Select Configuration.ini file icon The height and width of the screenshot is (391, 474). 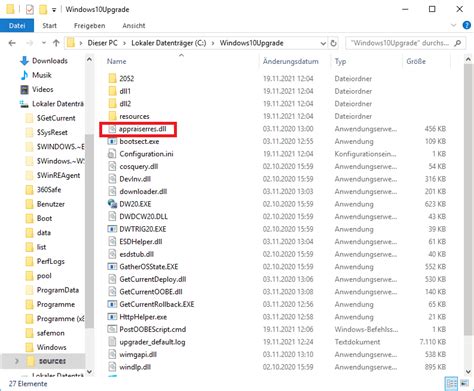112,154
